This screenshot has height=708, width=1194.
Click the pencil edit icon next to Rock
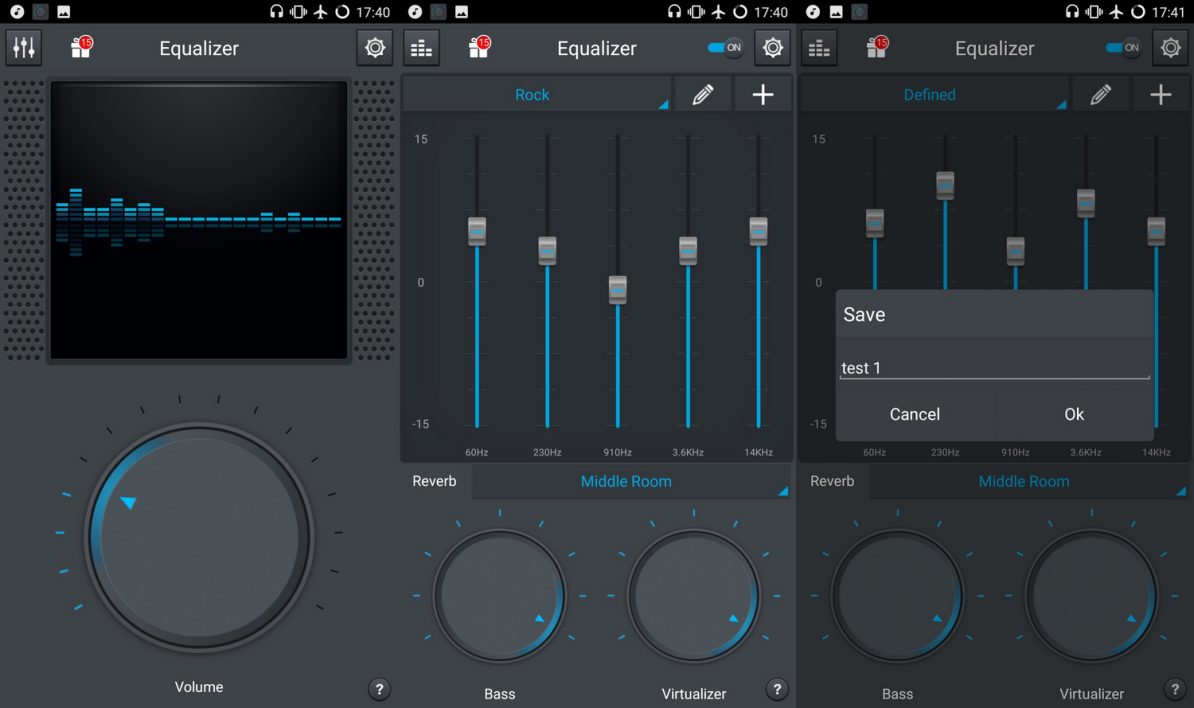(x=703, y=95)
